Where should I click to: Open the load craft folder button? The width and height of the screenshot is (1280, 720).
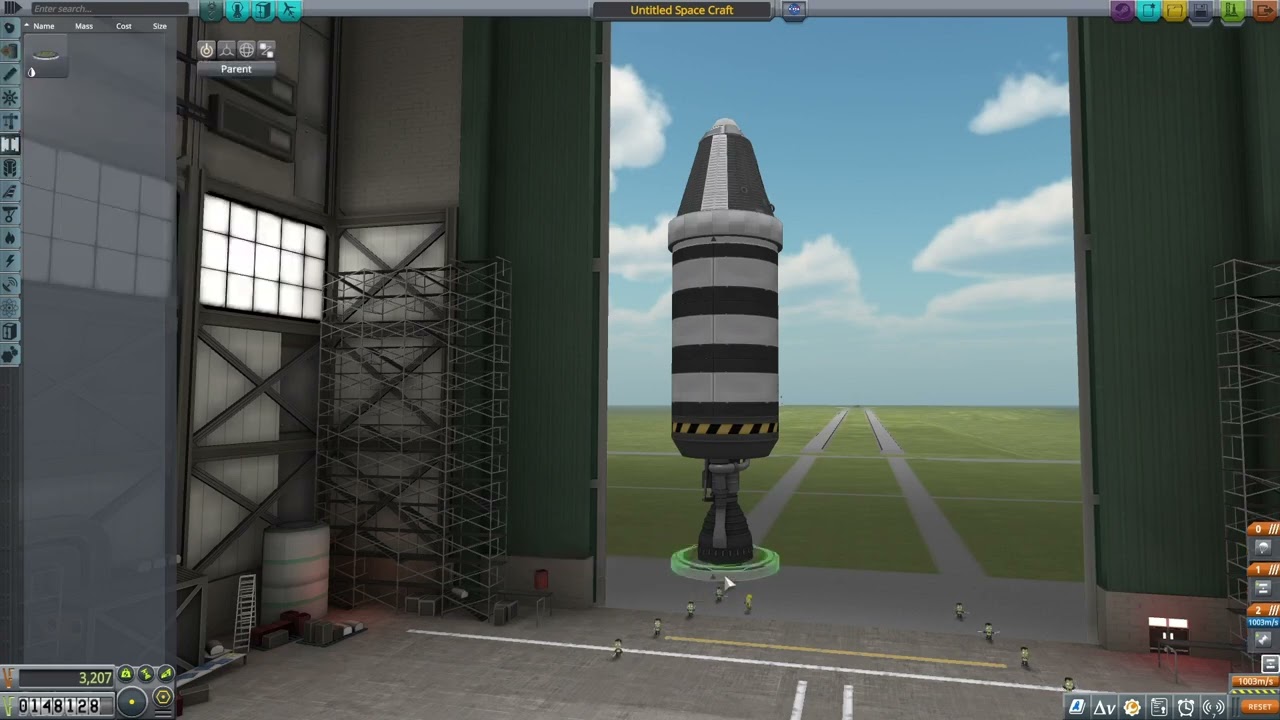click(x=1176, y=10)
